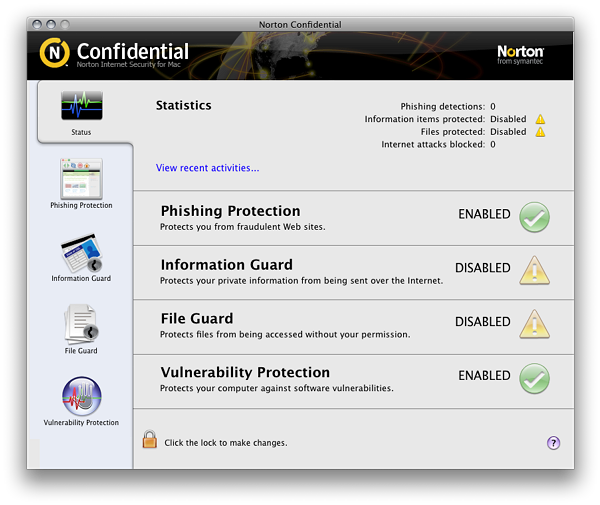Open the Status tab in the sidebar
This screenshot has width=600, height=505.
point(82,111)
